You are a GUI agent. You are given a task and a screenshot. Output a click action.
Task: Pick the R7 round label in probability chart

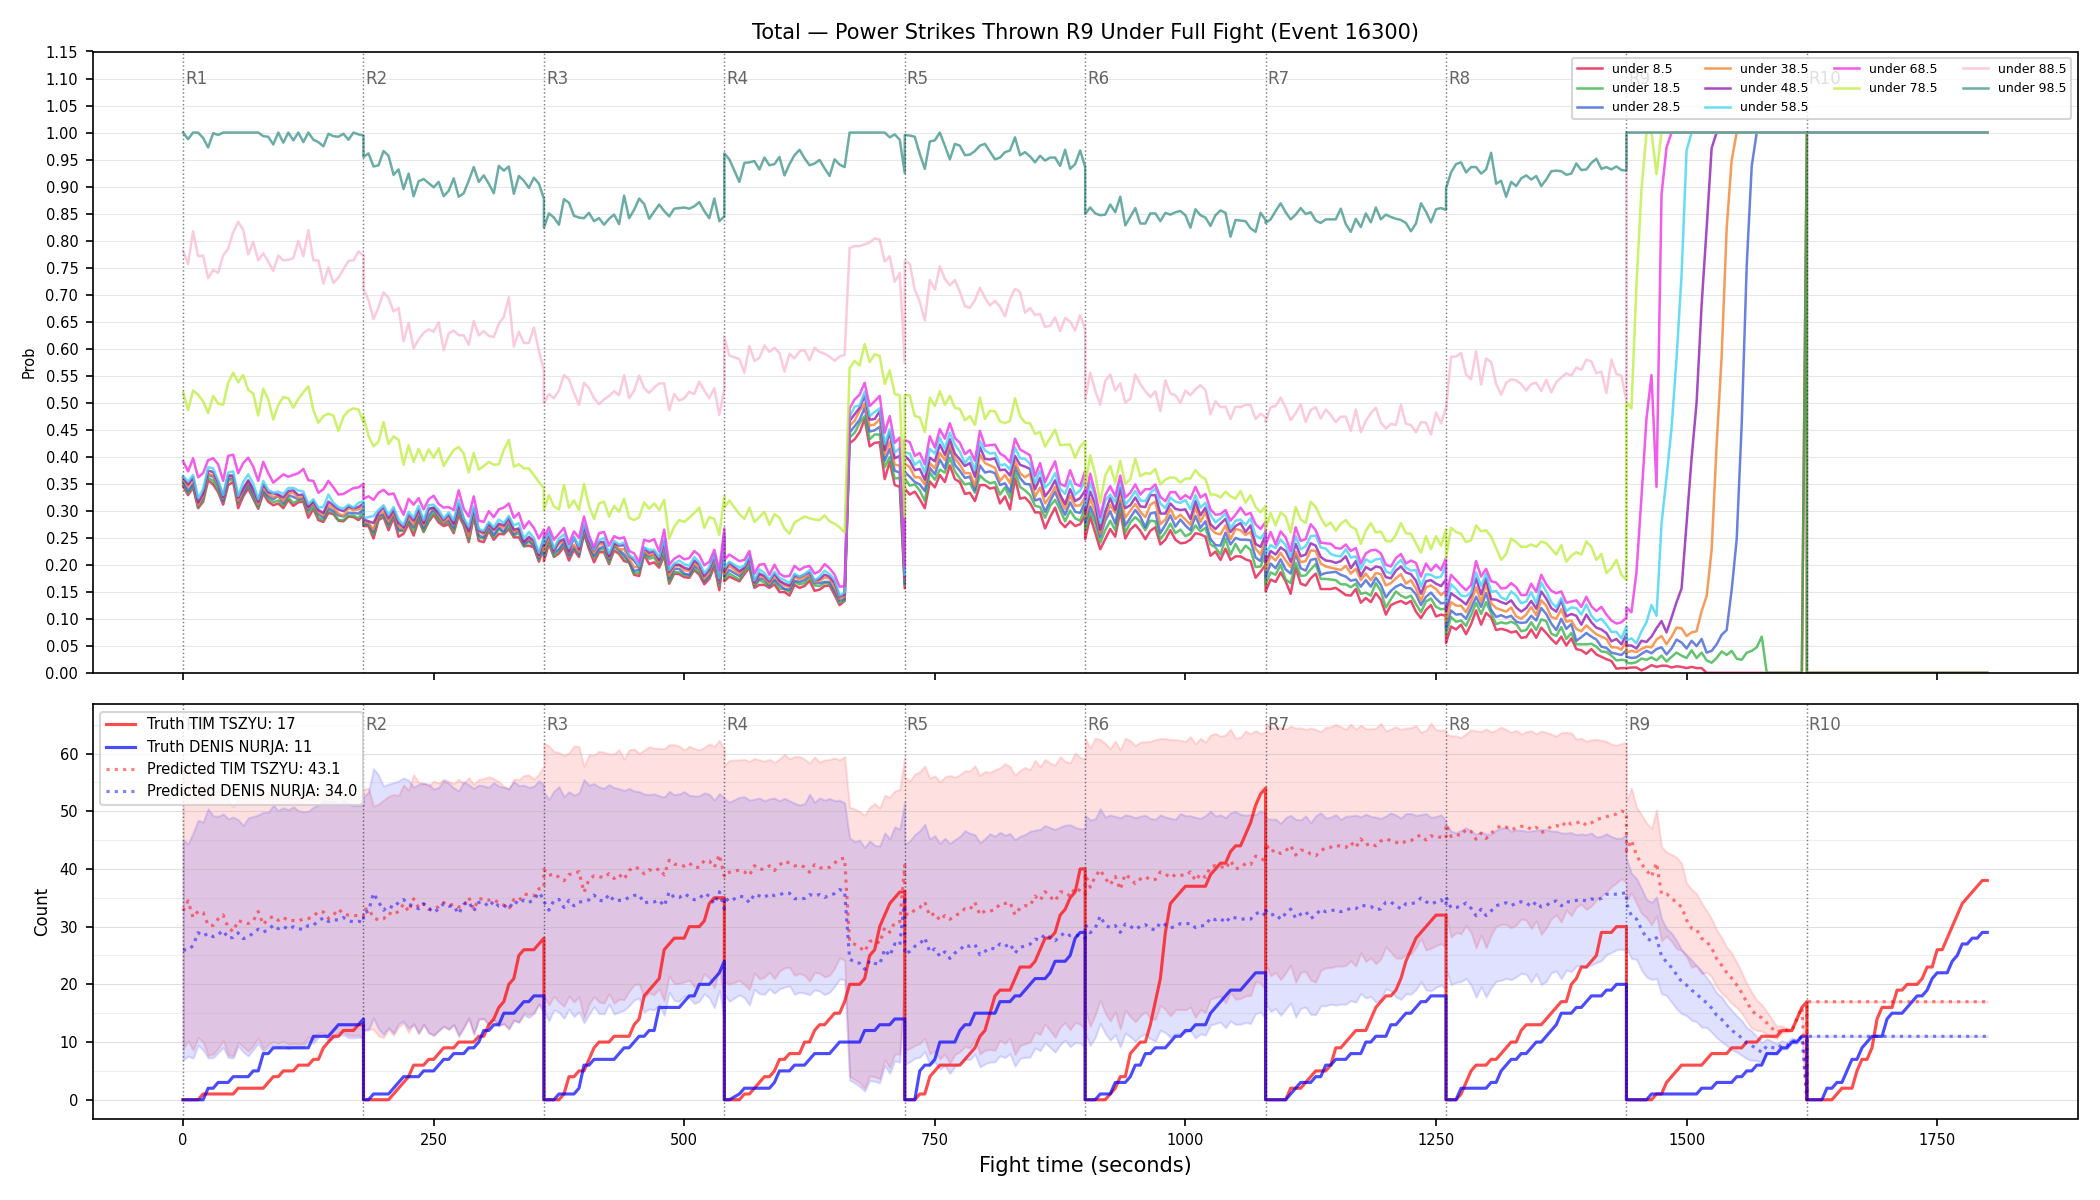click(1278, 78)
